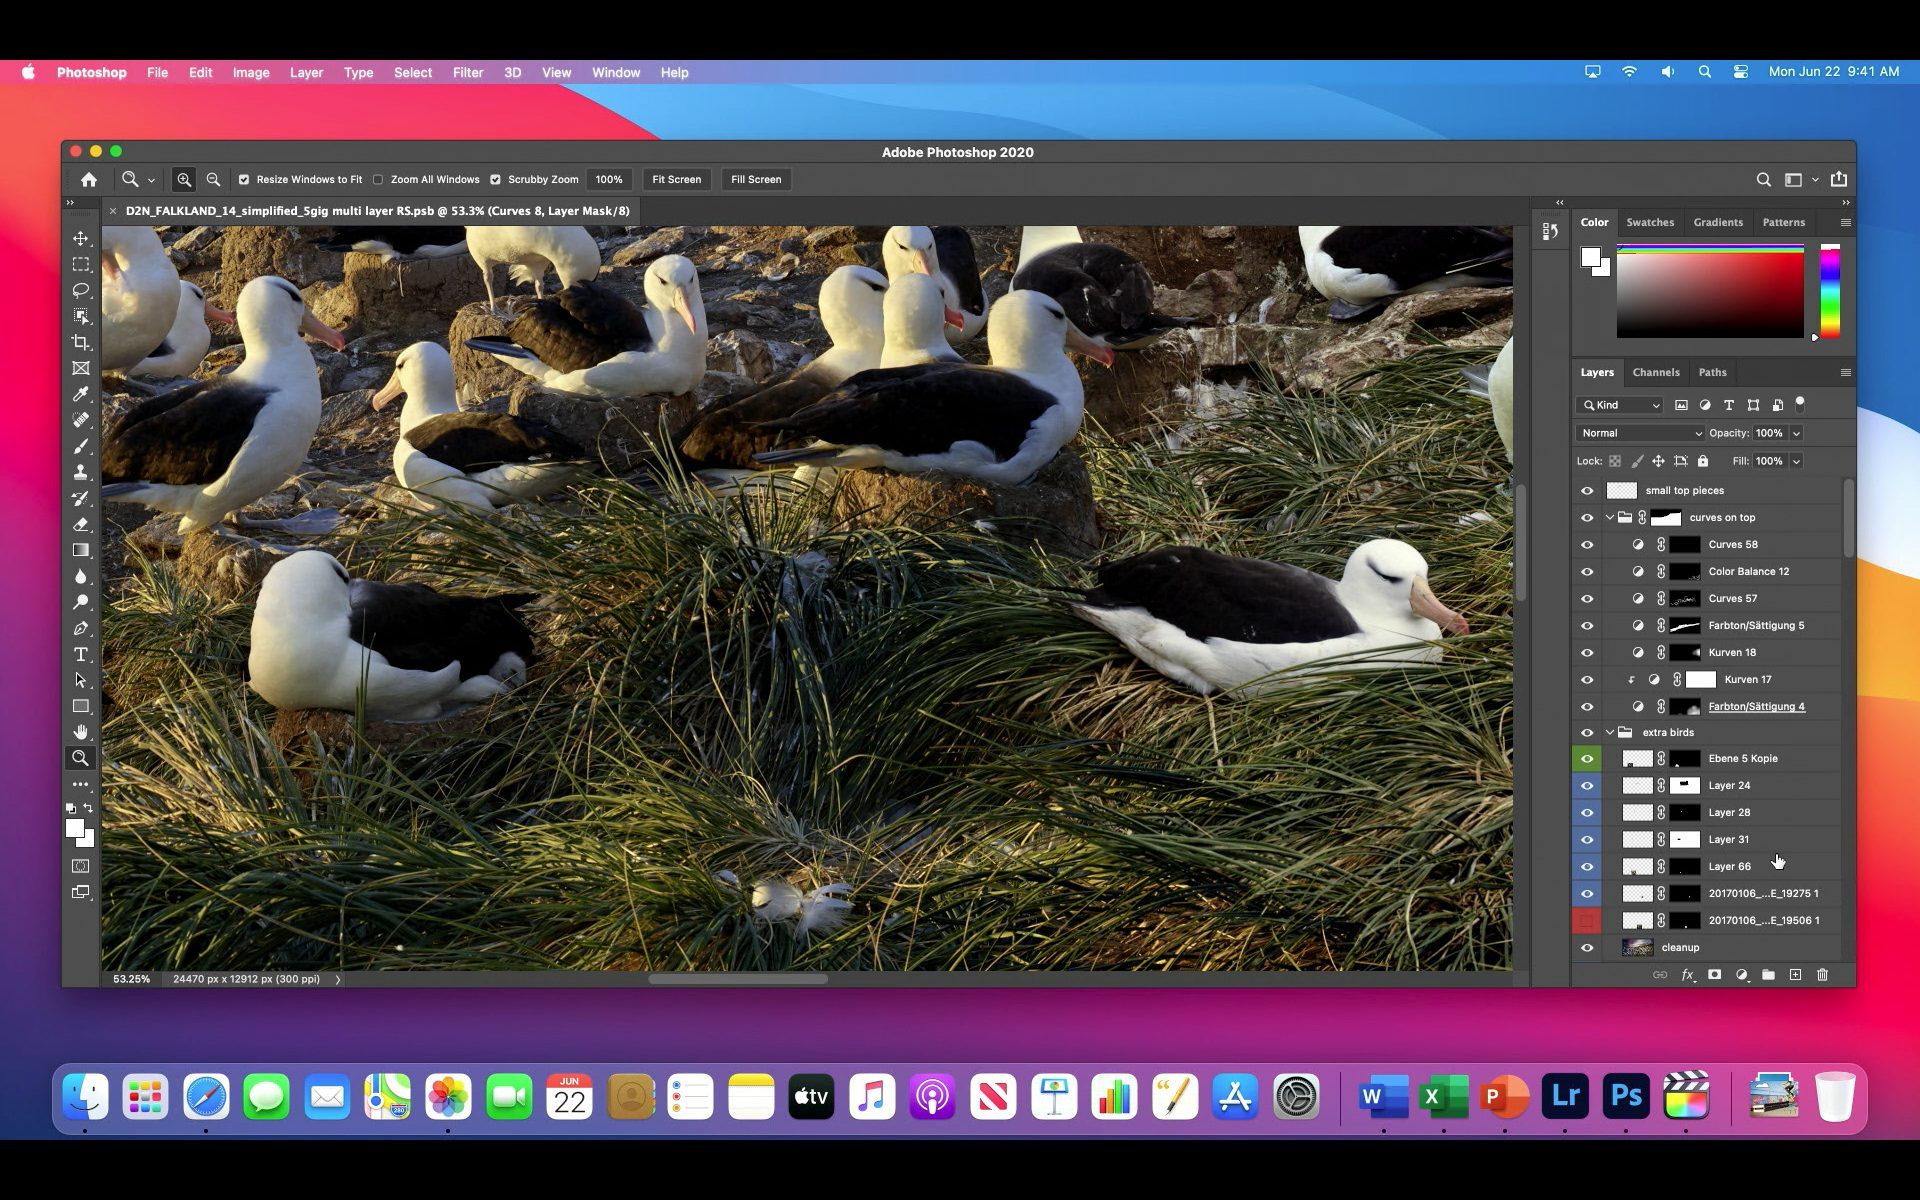Screen dimensions: 1920x1200
Task: Select the Hand tool
Action: (x=81, y=732)
